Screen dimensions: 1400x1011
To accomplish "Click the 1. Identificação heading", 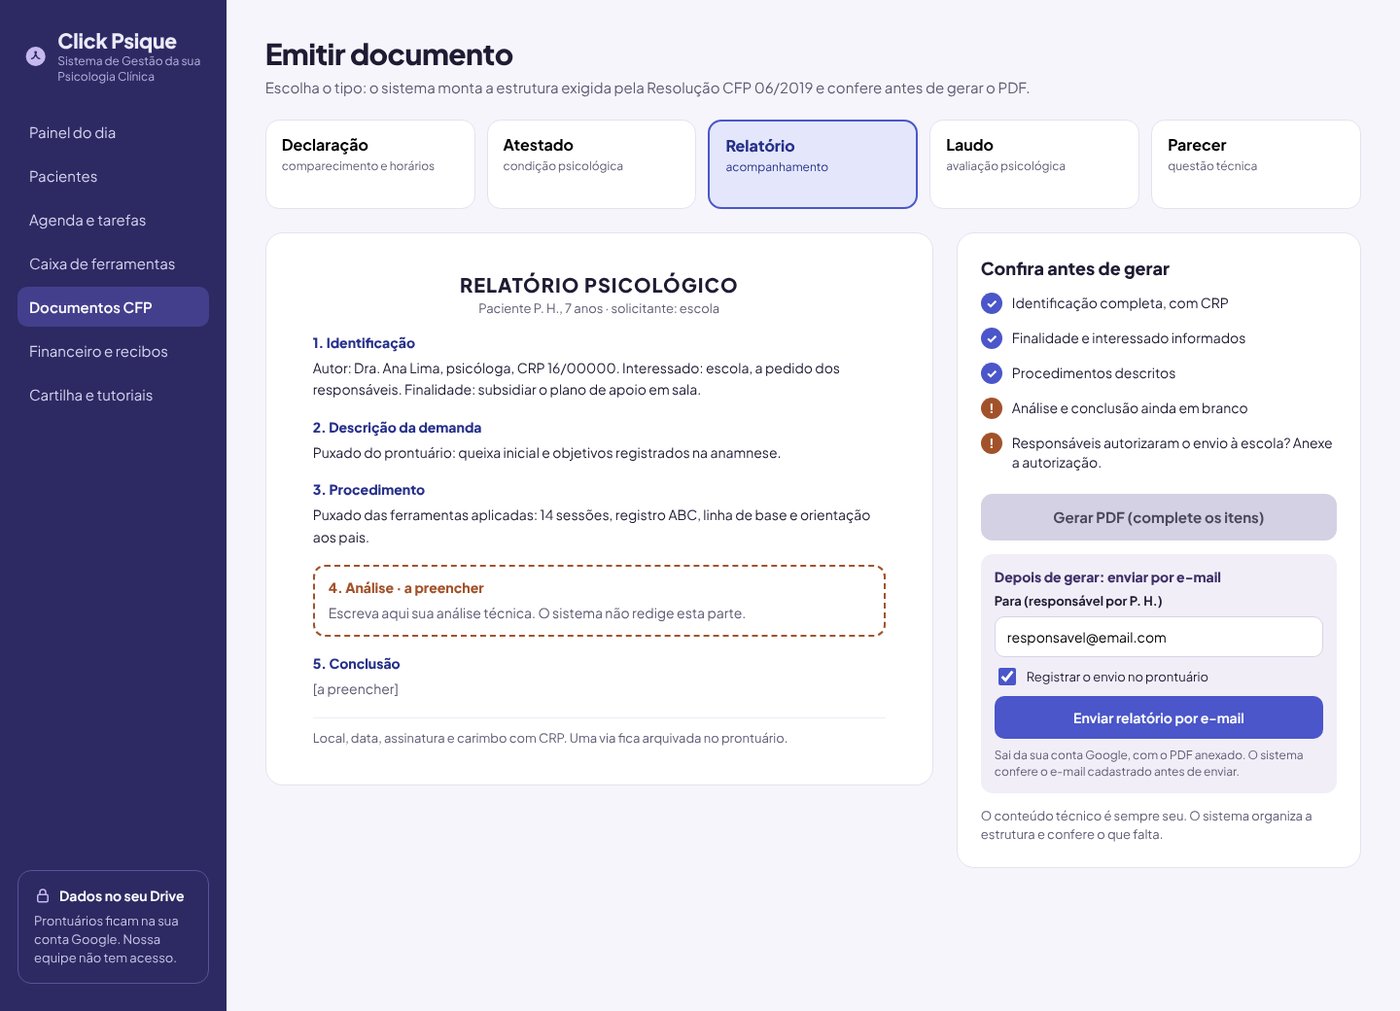I will coord(364,343).
